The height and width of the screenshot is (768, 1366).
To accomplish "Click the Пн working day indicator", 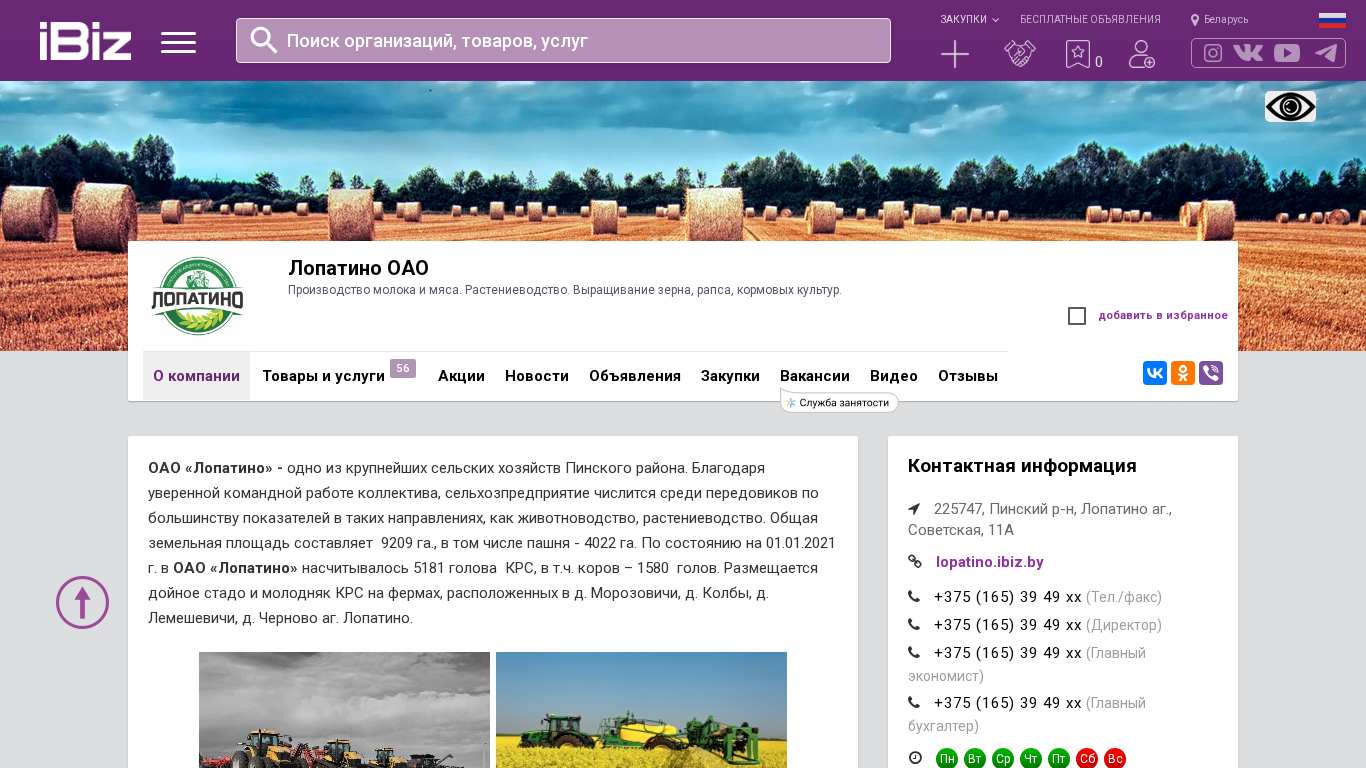I will [x=947, y=759].
